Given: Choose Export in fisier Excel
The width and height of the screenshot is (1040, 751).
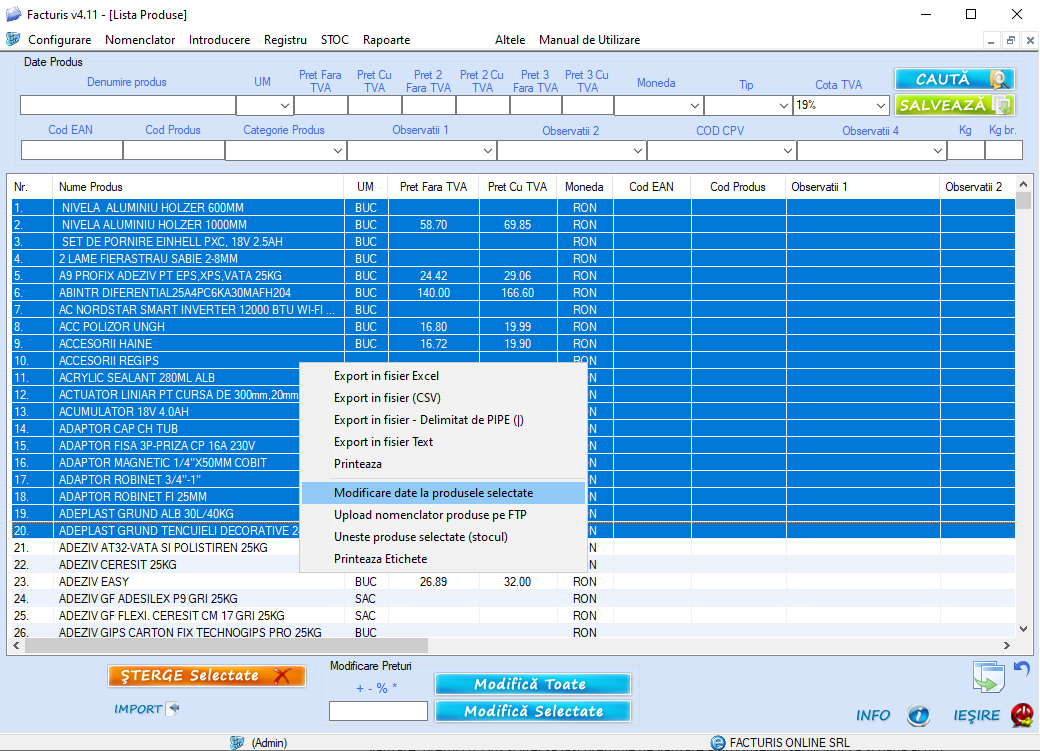Looking at the screenshot, I should click(x=443, y=376).
